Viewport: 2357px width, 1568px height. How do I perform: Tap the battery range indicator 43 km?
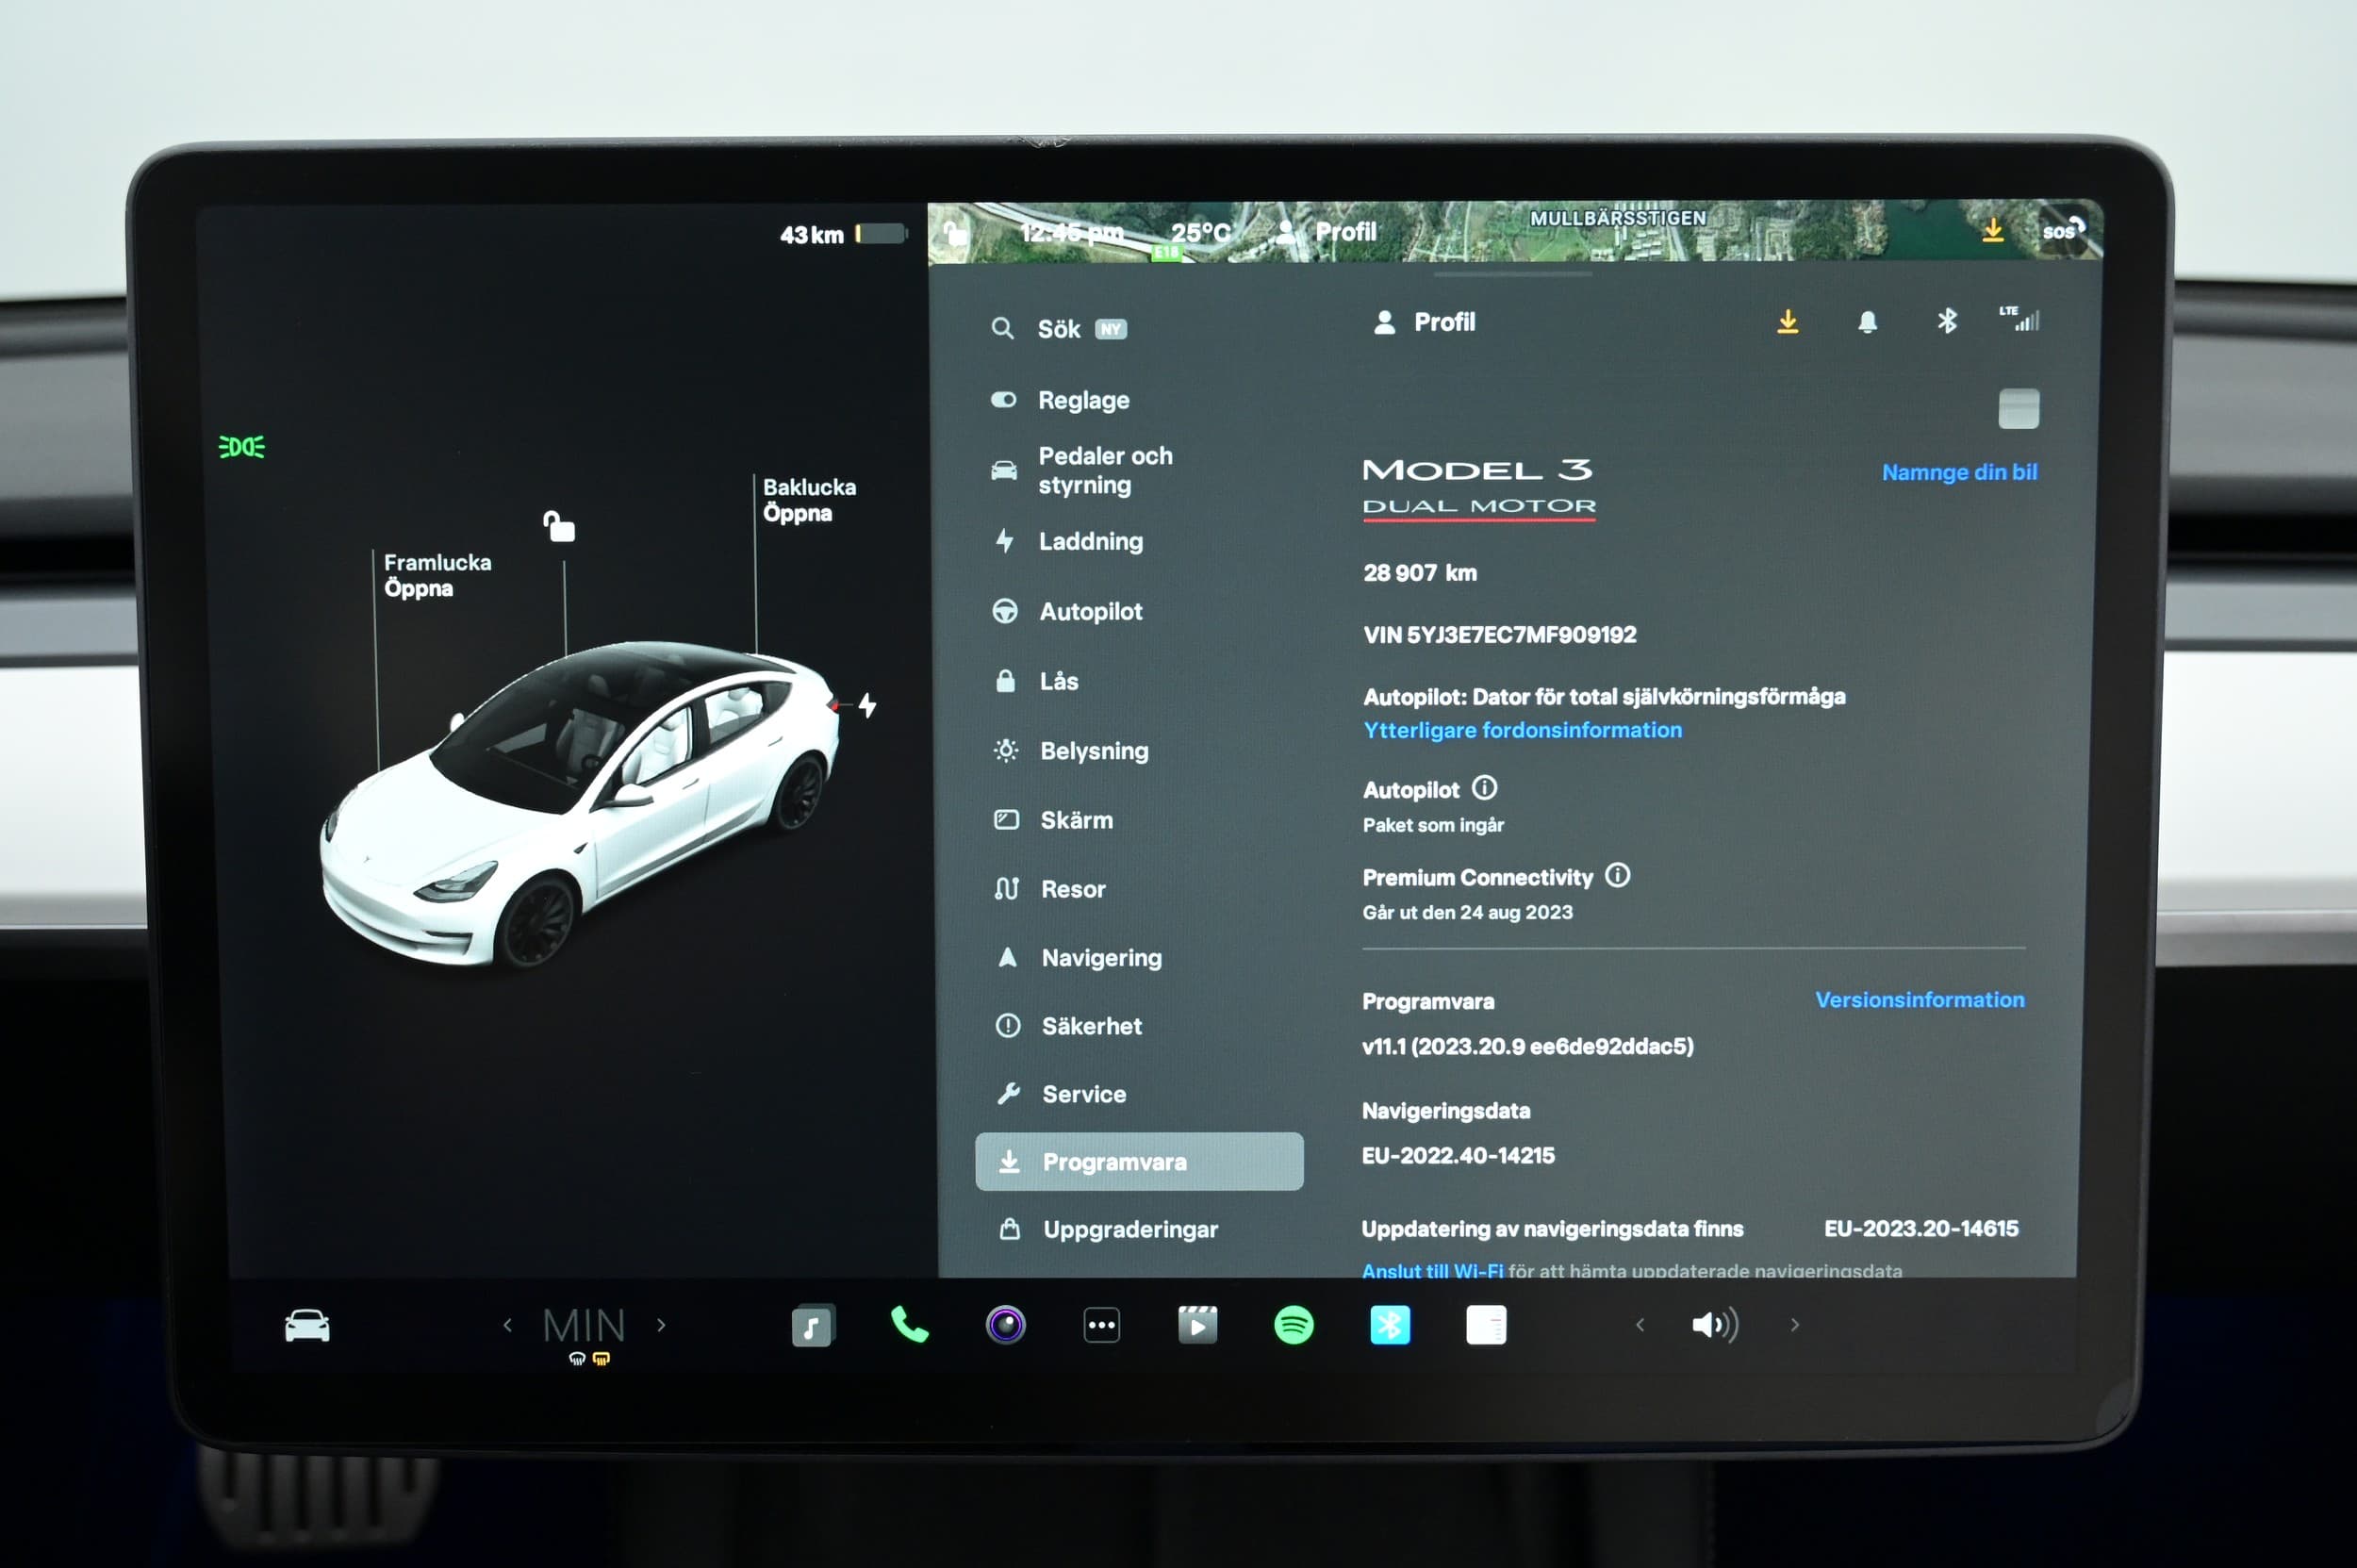click(x=843, y=234)
